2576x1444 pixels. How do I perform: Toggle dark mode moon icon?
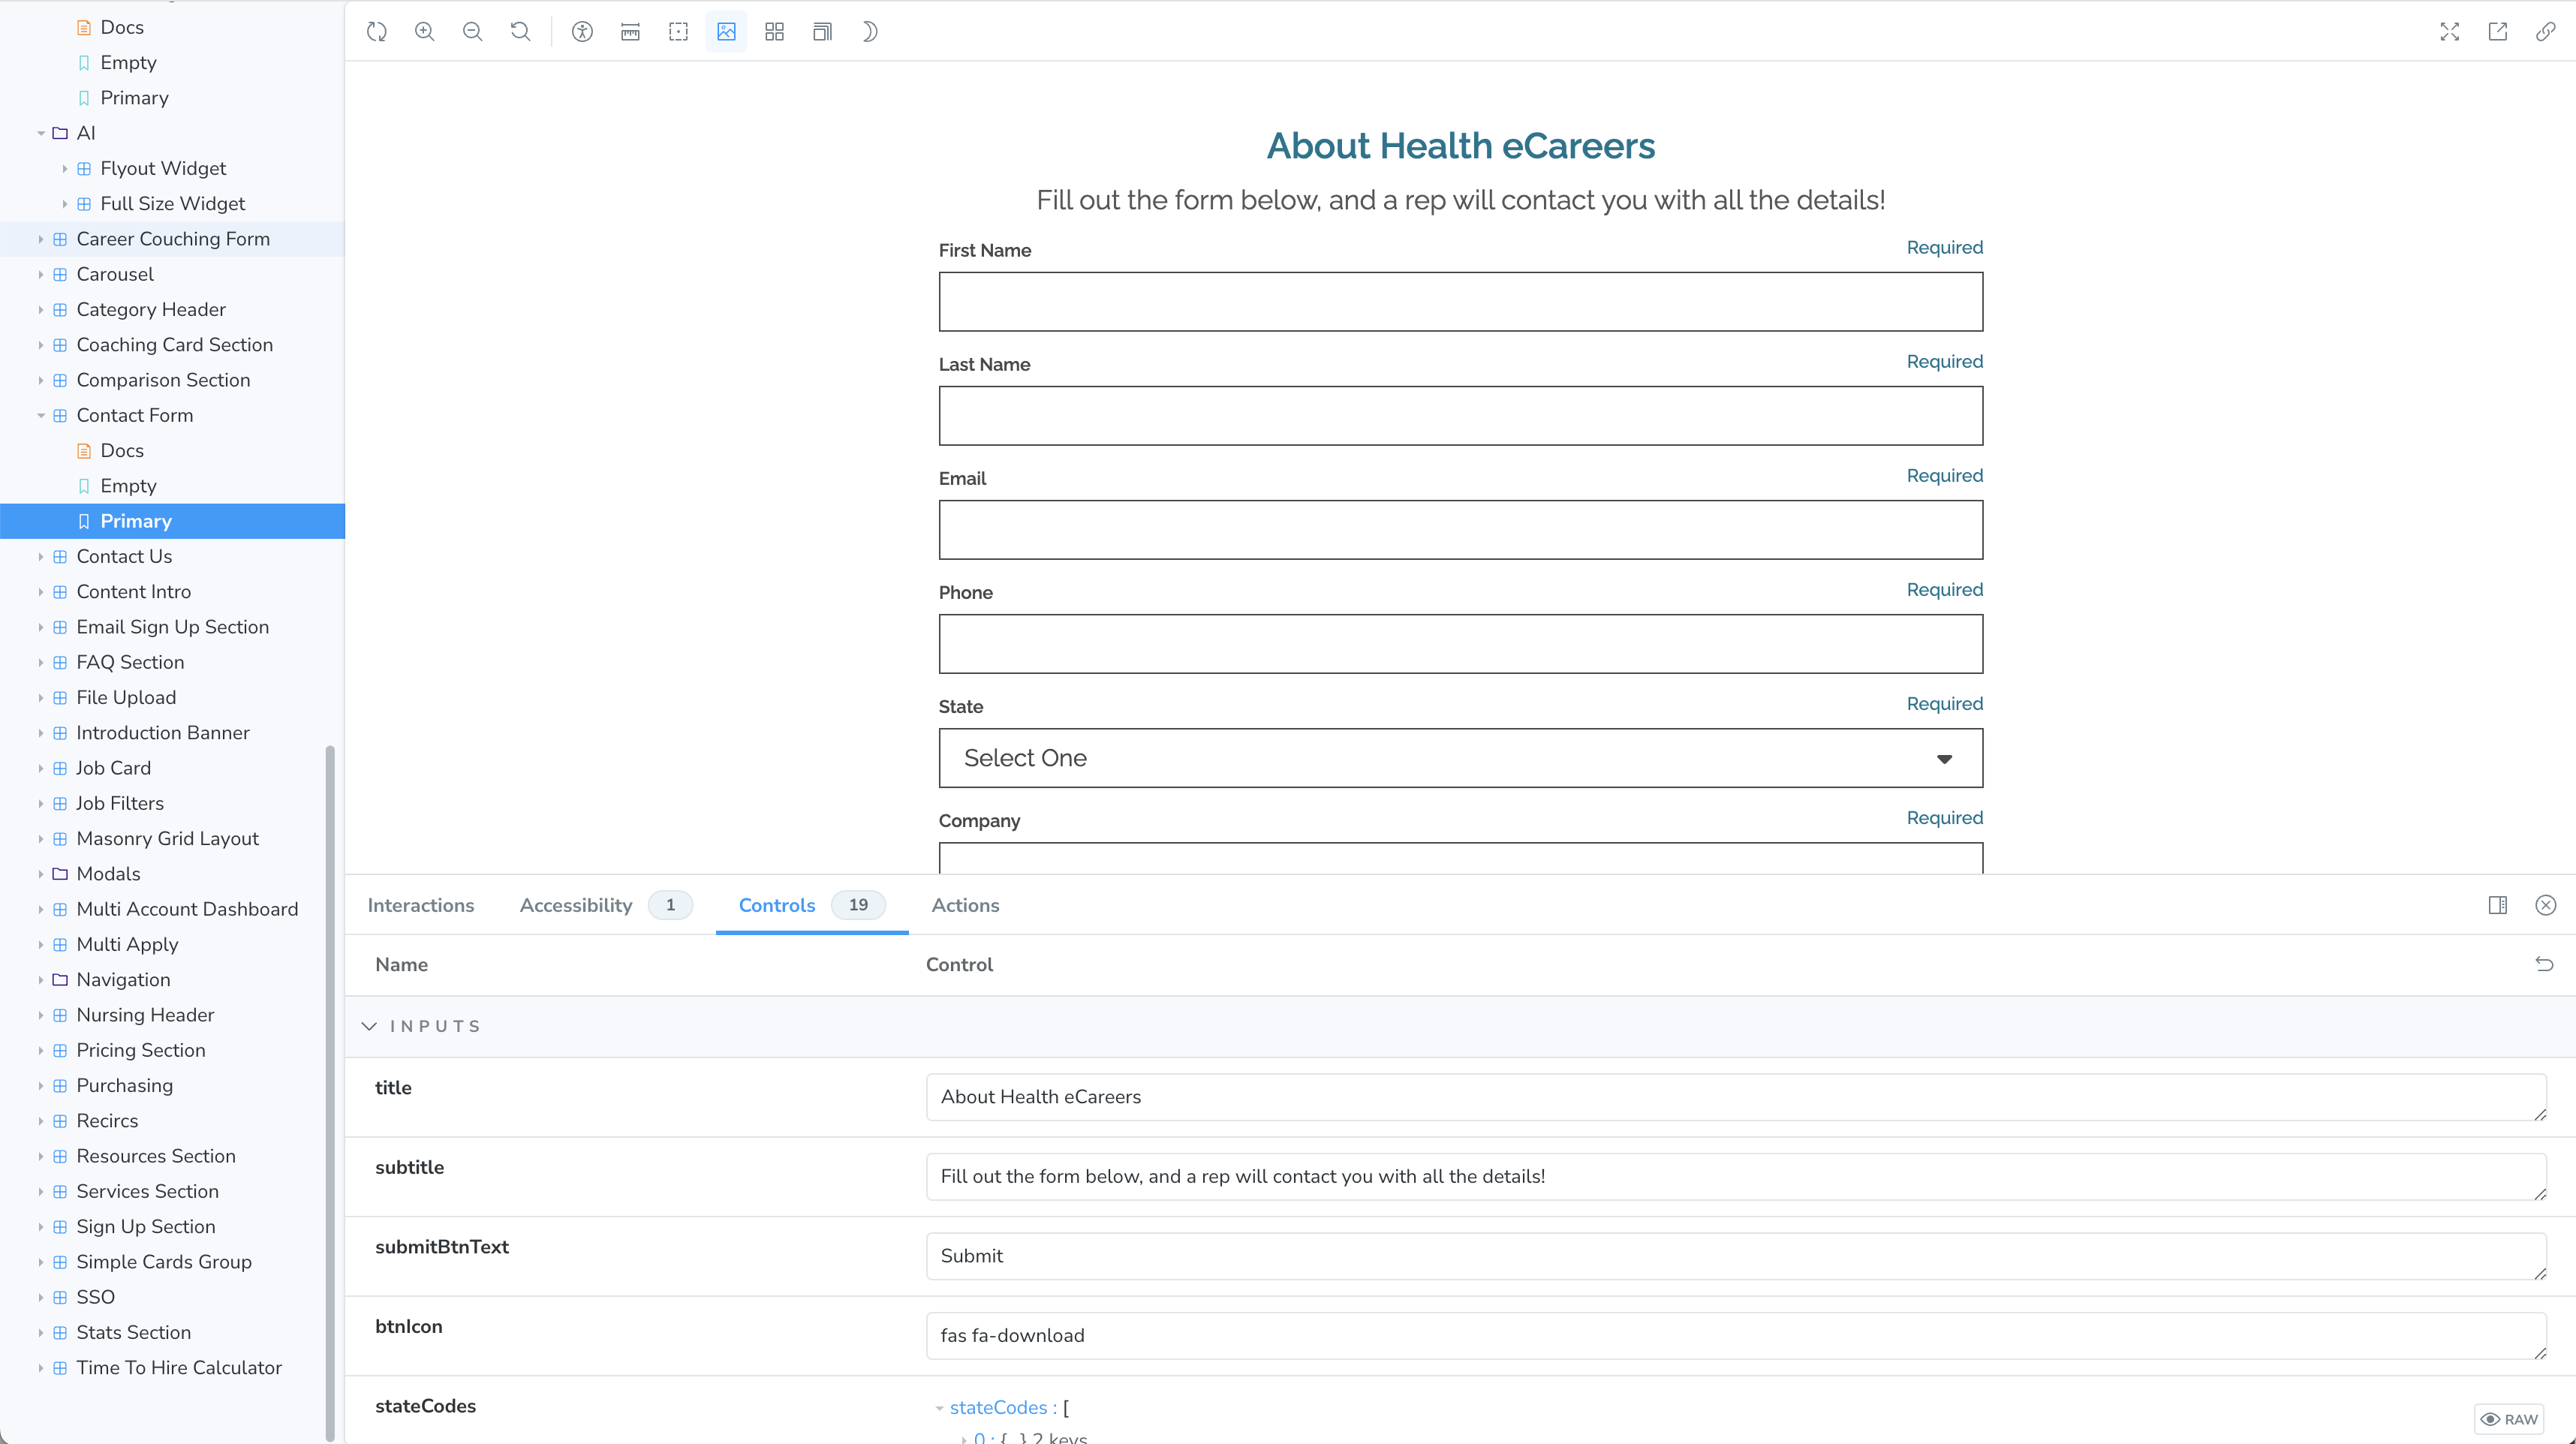[870, 32]
